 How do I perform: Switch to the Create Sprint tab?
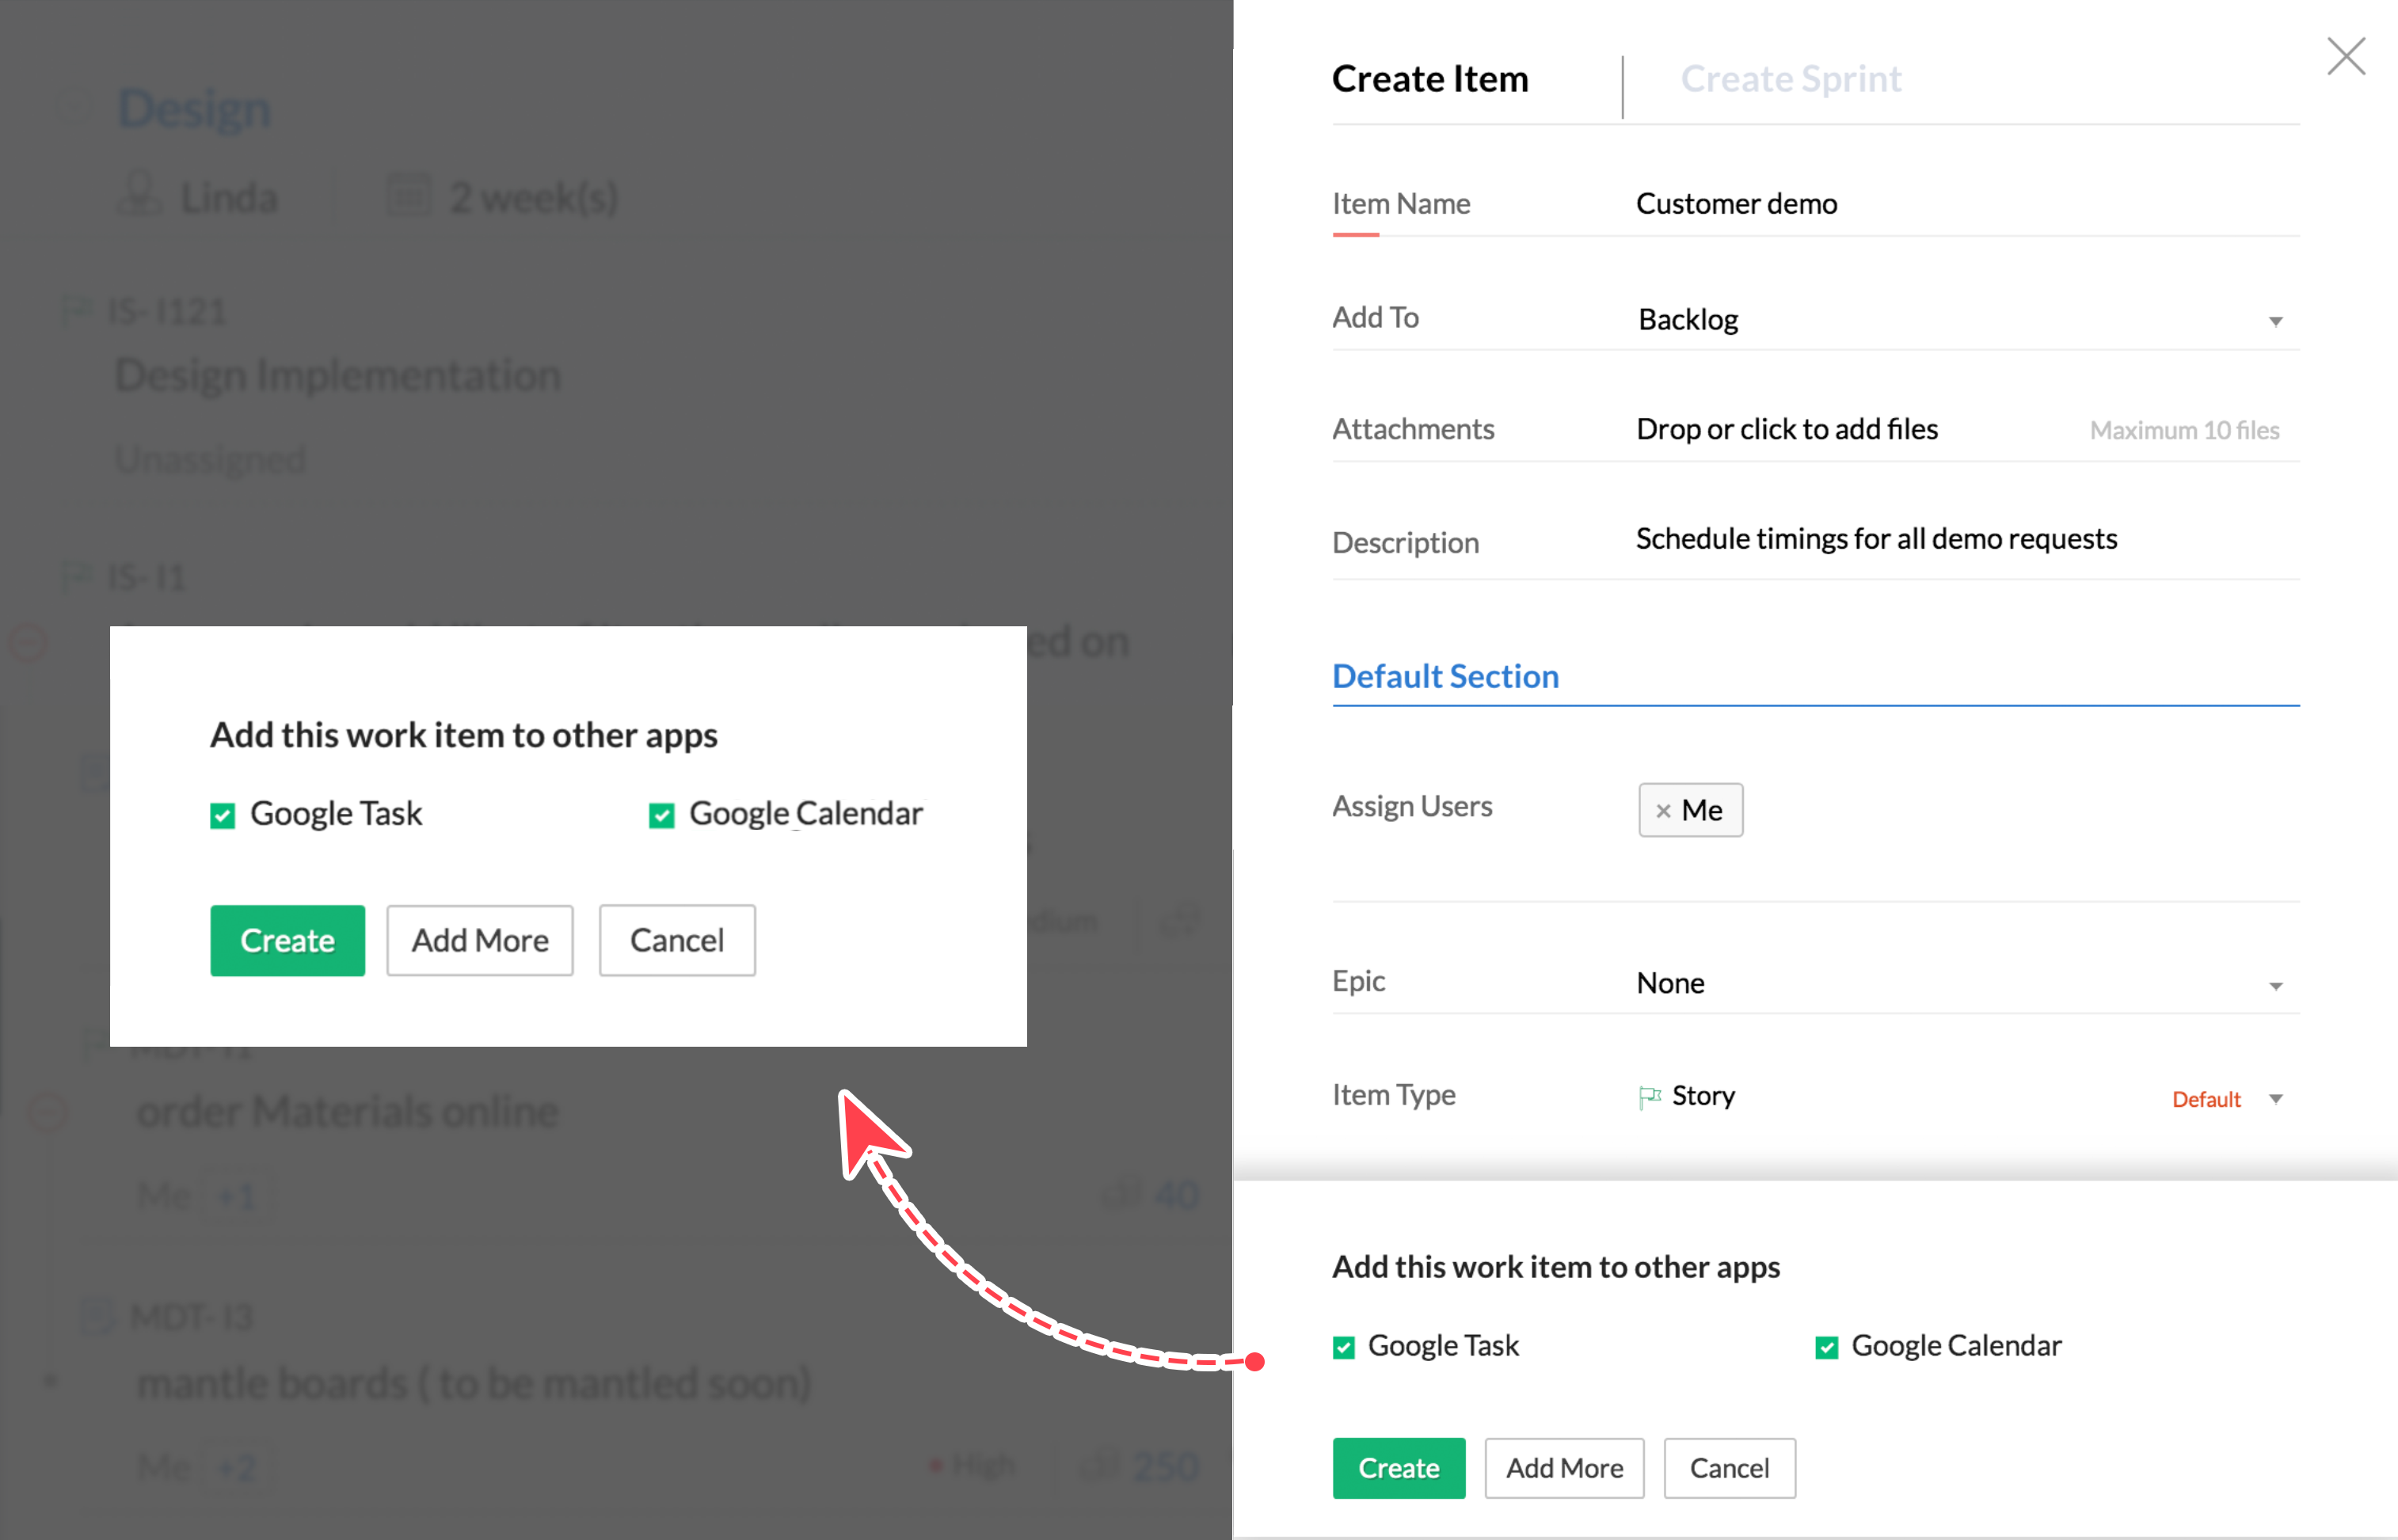point(1790,79)
